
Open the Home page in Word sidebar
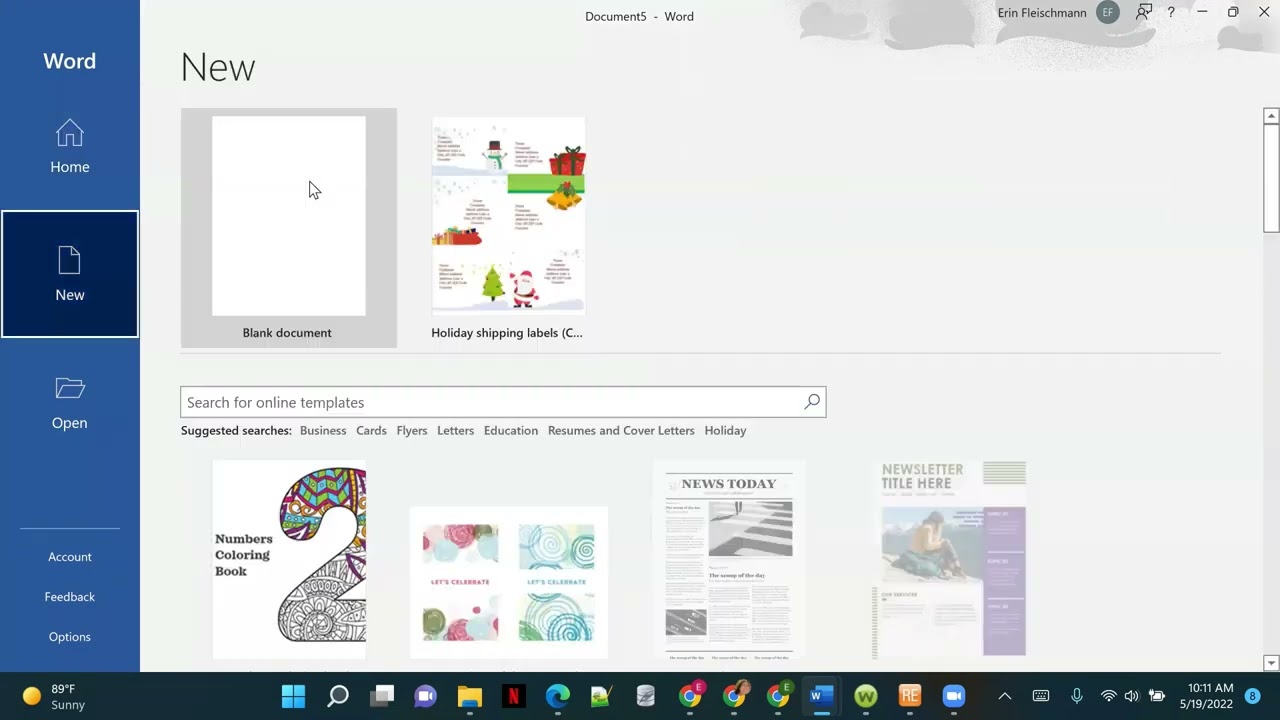pos(70,146)
